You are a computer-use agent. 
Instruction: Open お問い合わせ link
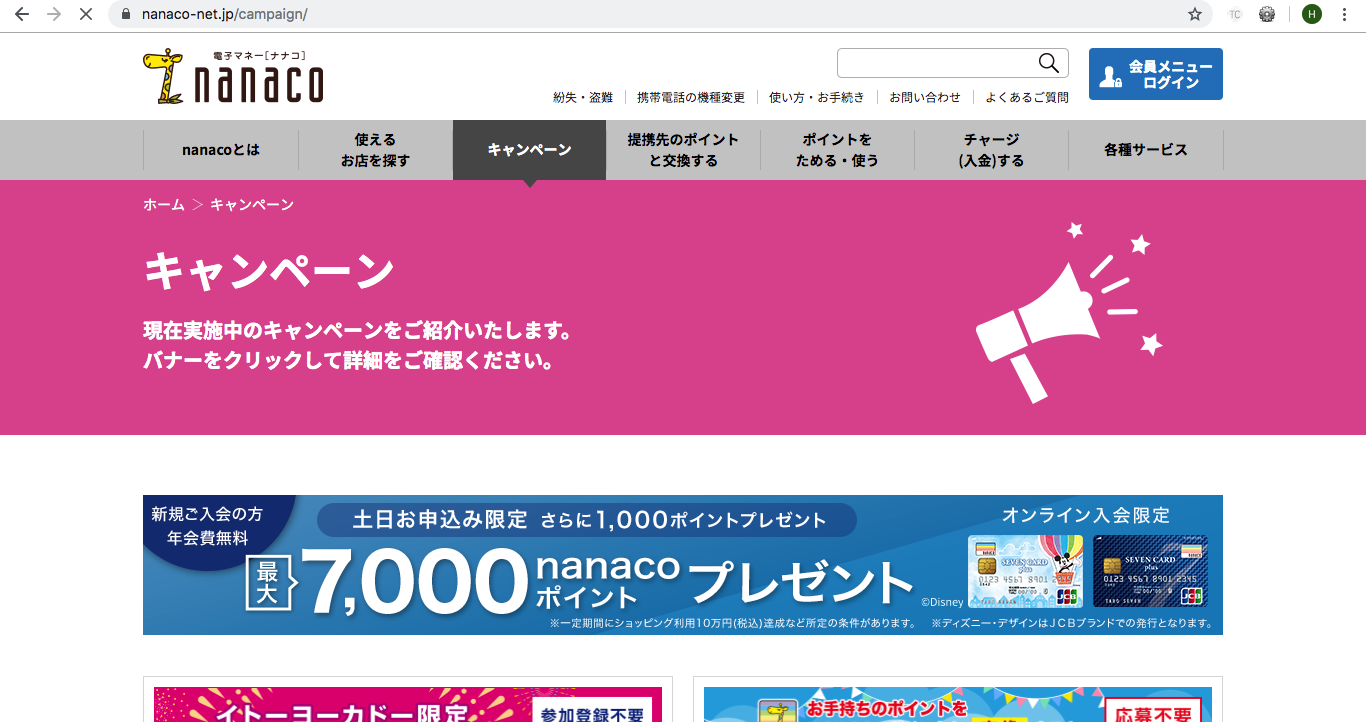[x=925, y=97]
